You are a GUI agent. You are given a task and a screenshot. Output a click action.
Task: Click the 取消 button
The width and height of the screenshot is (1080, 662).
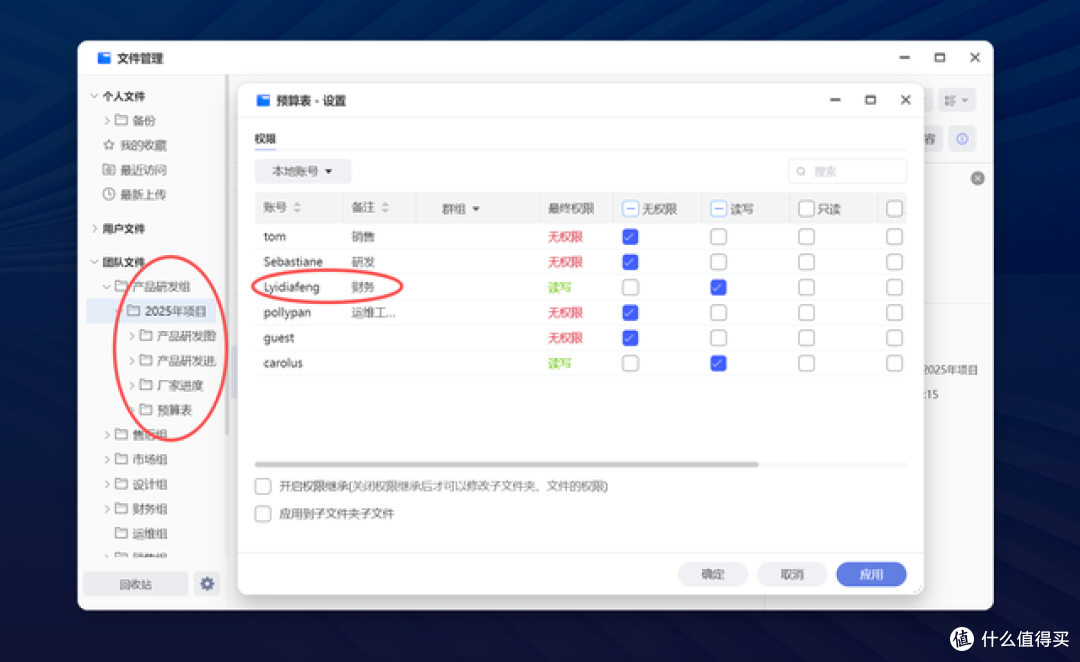coord(792,574)
